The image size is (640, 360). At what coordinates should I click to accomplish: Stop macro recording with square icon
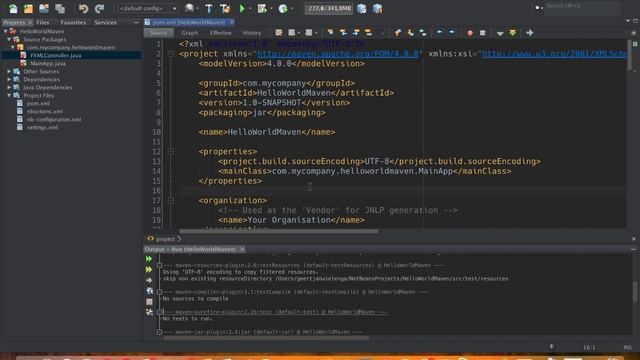pyautogui.click(x=482, y=33)
